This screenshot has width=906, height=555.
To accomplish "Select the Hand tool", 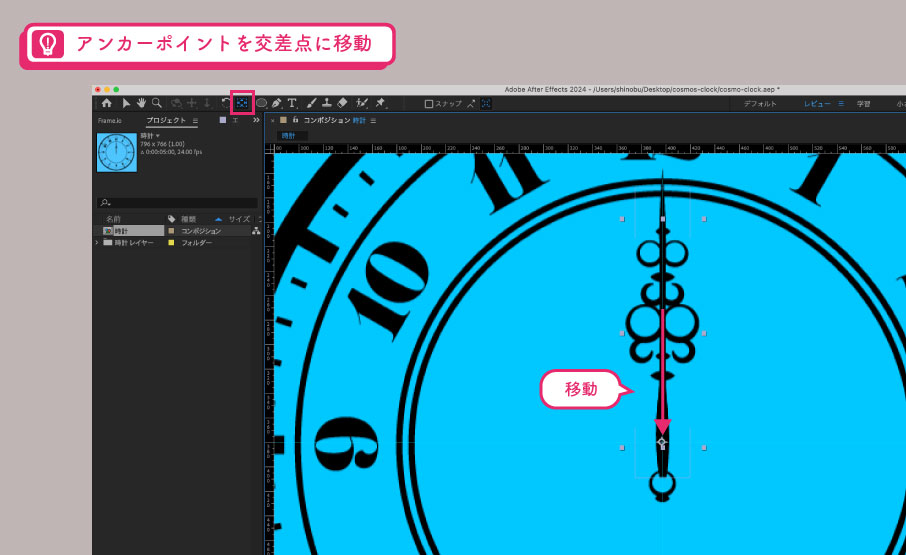I will click(x=141, y=103).
